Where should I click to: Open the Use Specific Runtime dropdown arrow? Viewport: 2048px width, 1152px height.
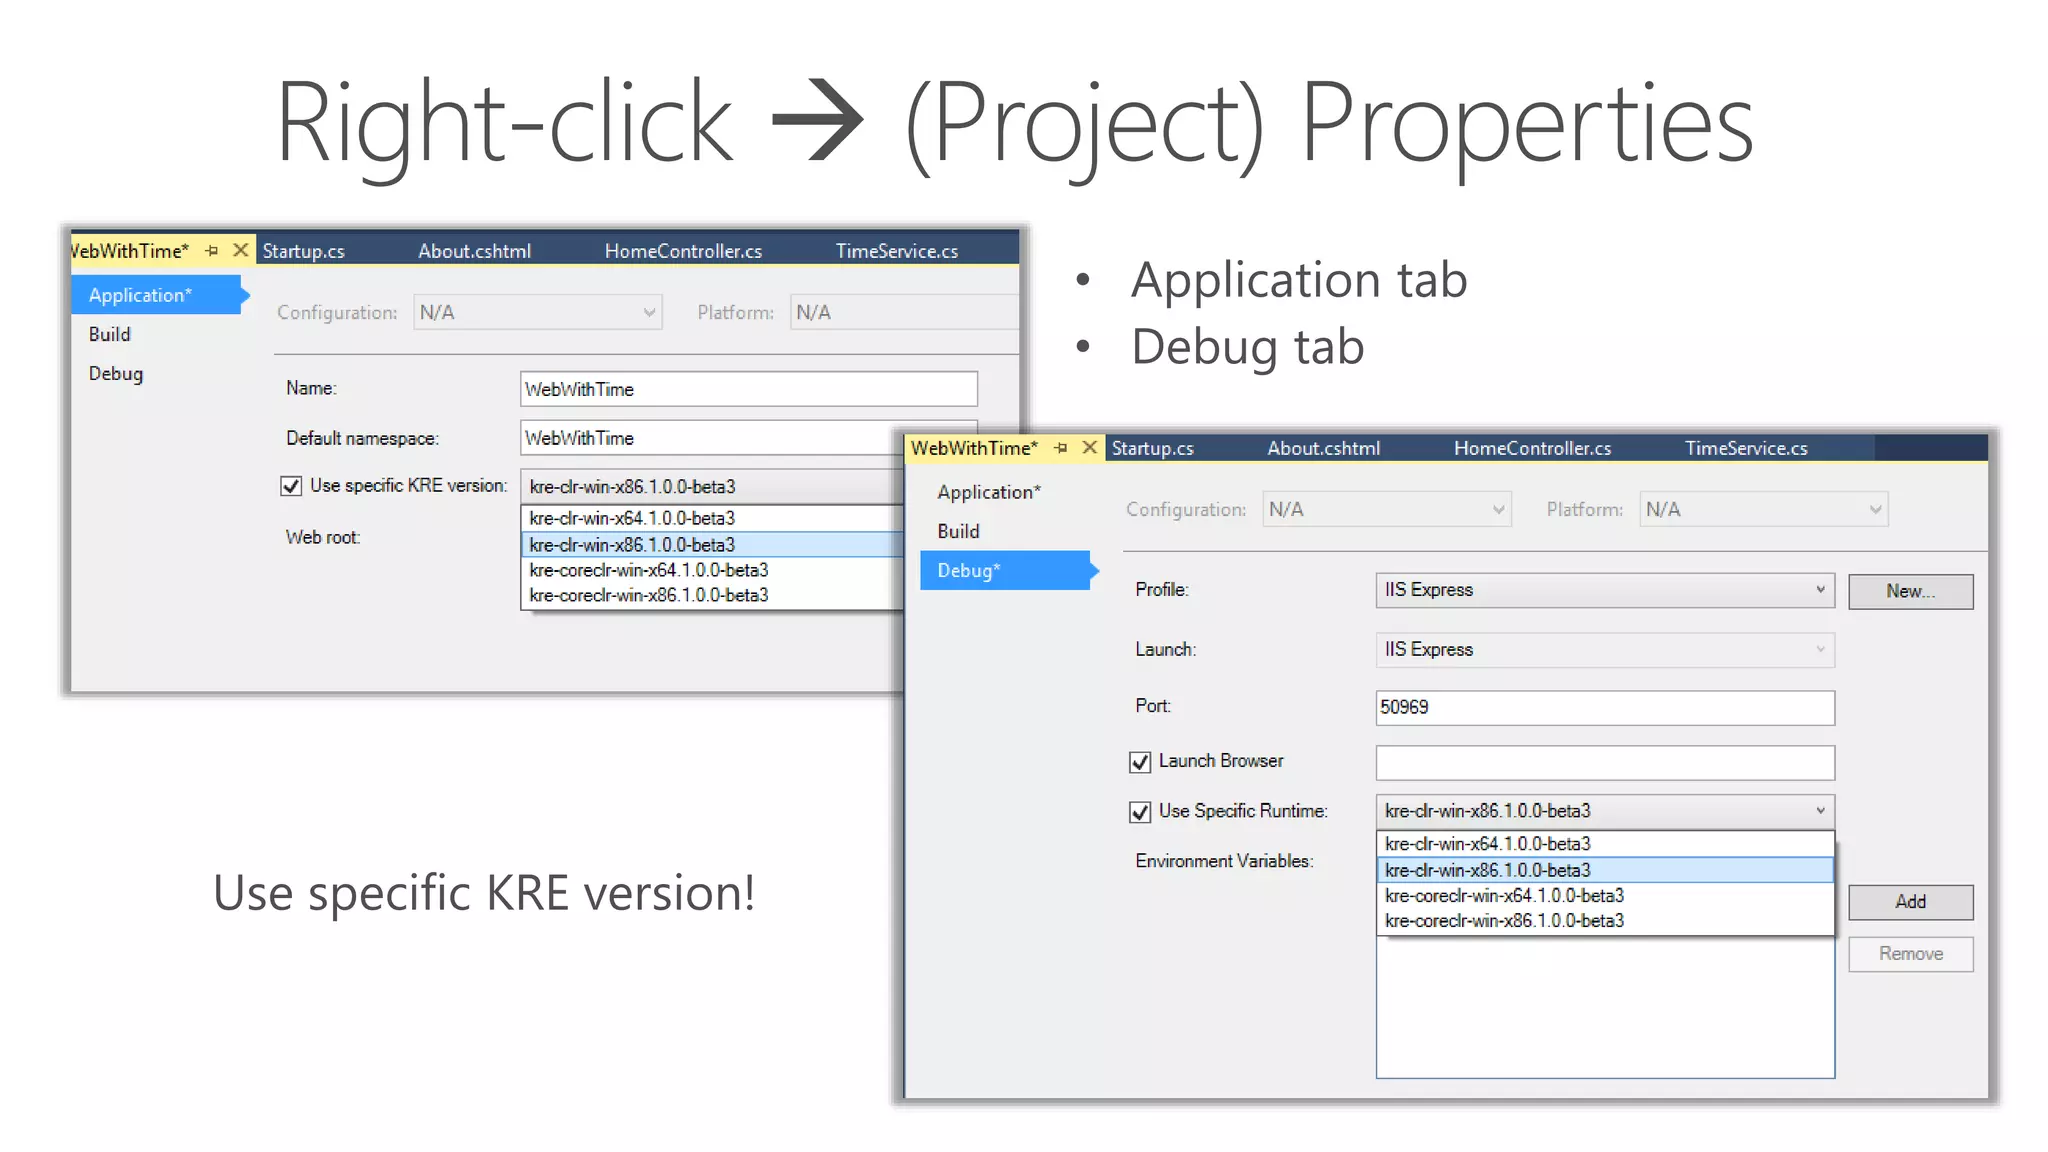click(1820, 811)
